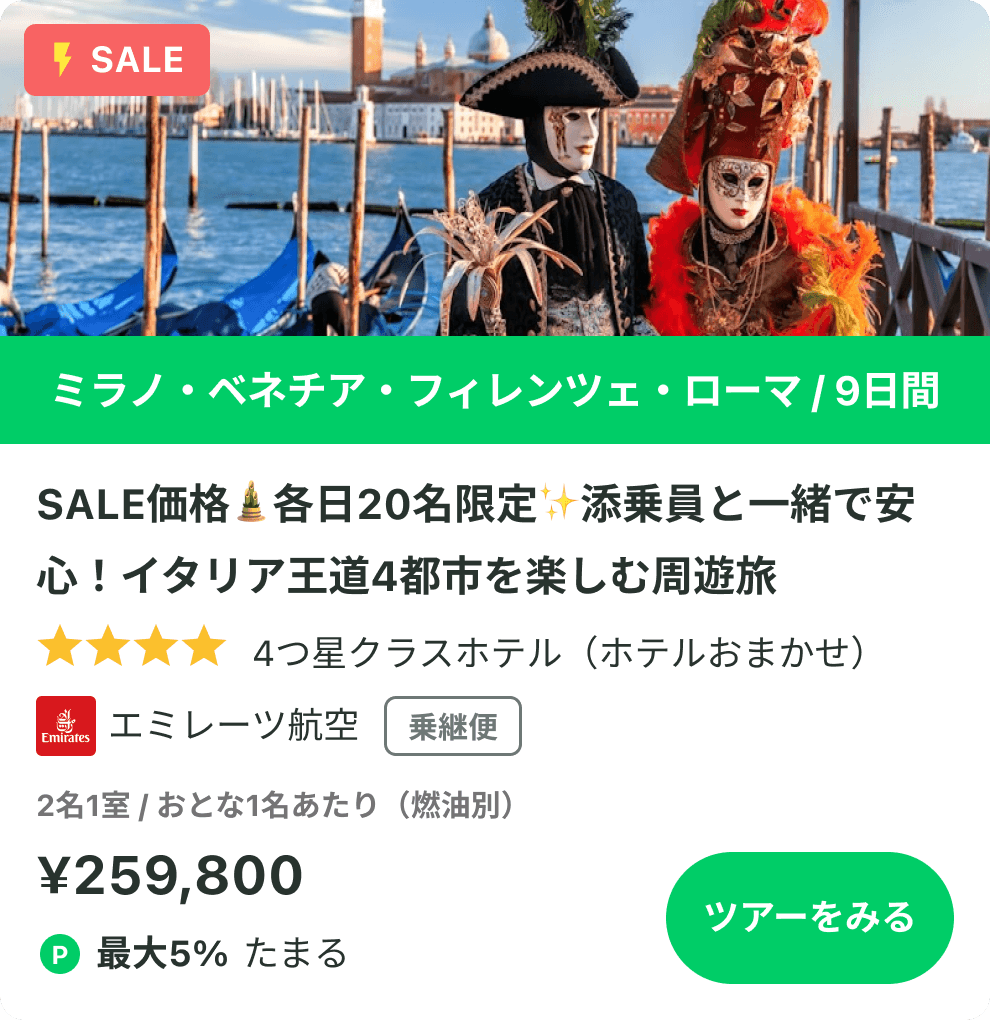Click the first yellow rating star

click(x=60, y=646)
